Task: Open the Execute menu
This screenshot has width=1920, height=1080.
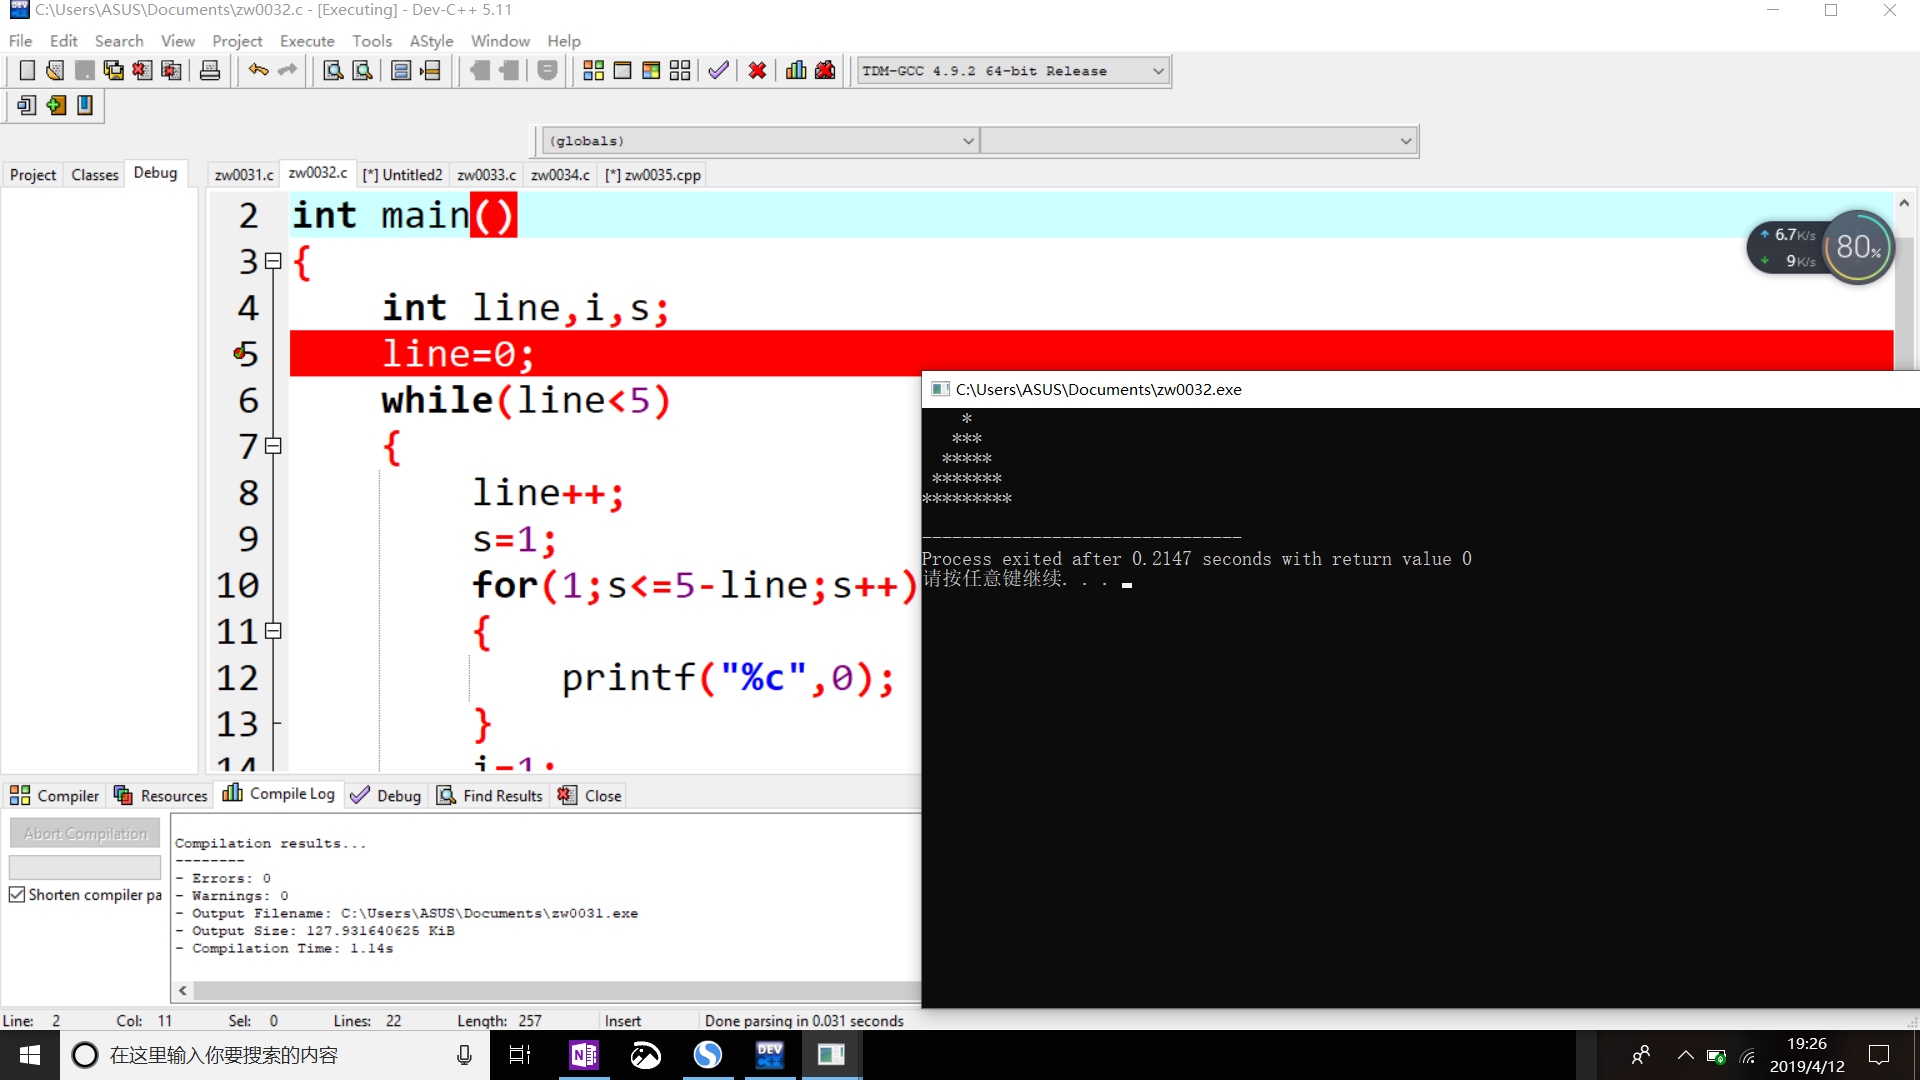Action: [x=306, y=41]
